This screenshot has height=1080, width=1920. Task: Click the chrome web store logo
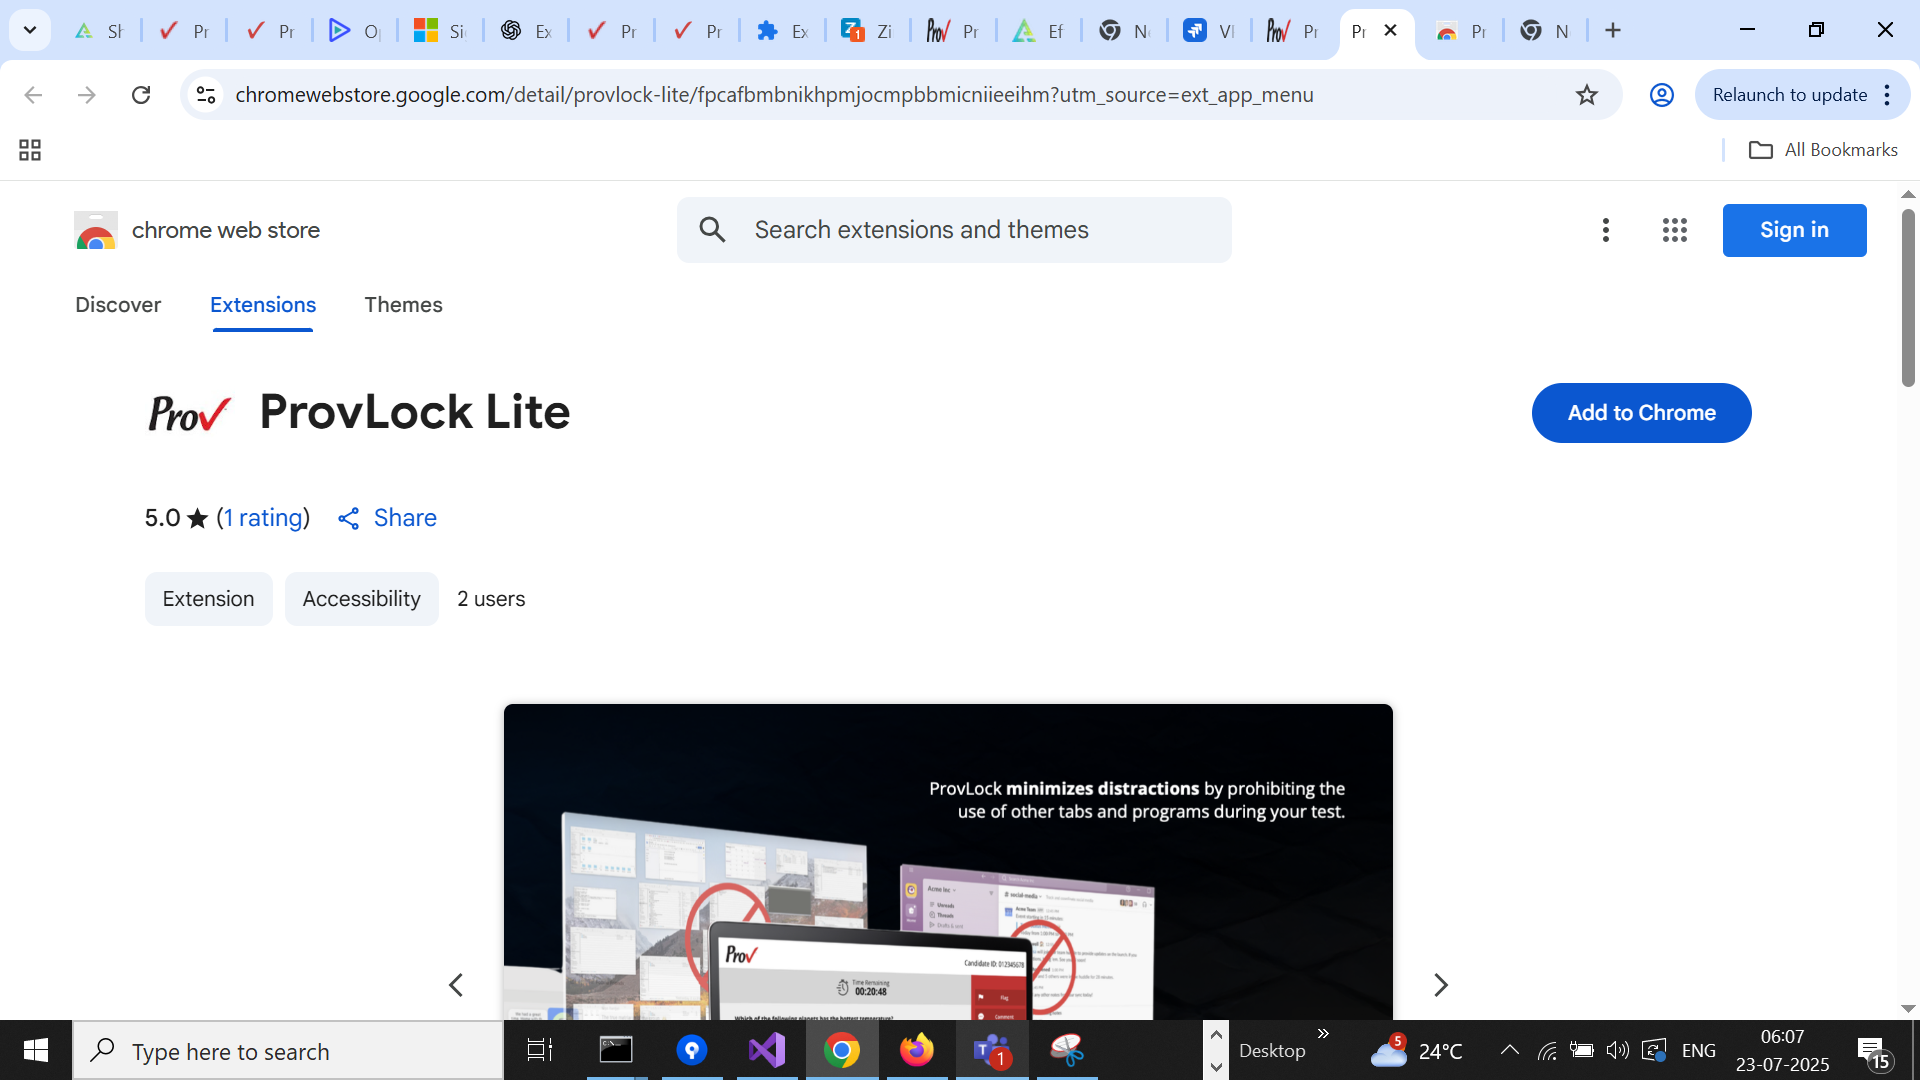197,230
